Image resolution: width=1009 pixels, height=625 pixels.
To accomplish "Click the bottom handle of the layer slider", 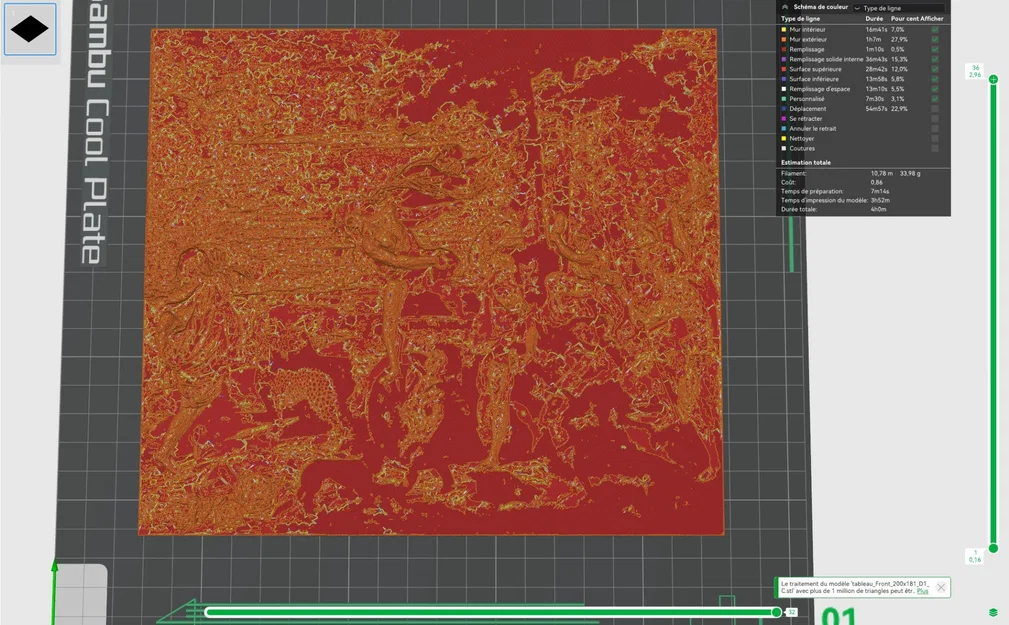I will point(994,548).
